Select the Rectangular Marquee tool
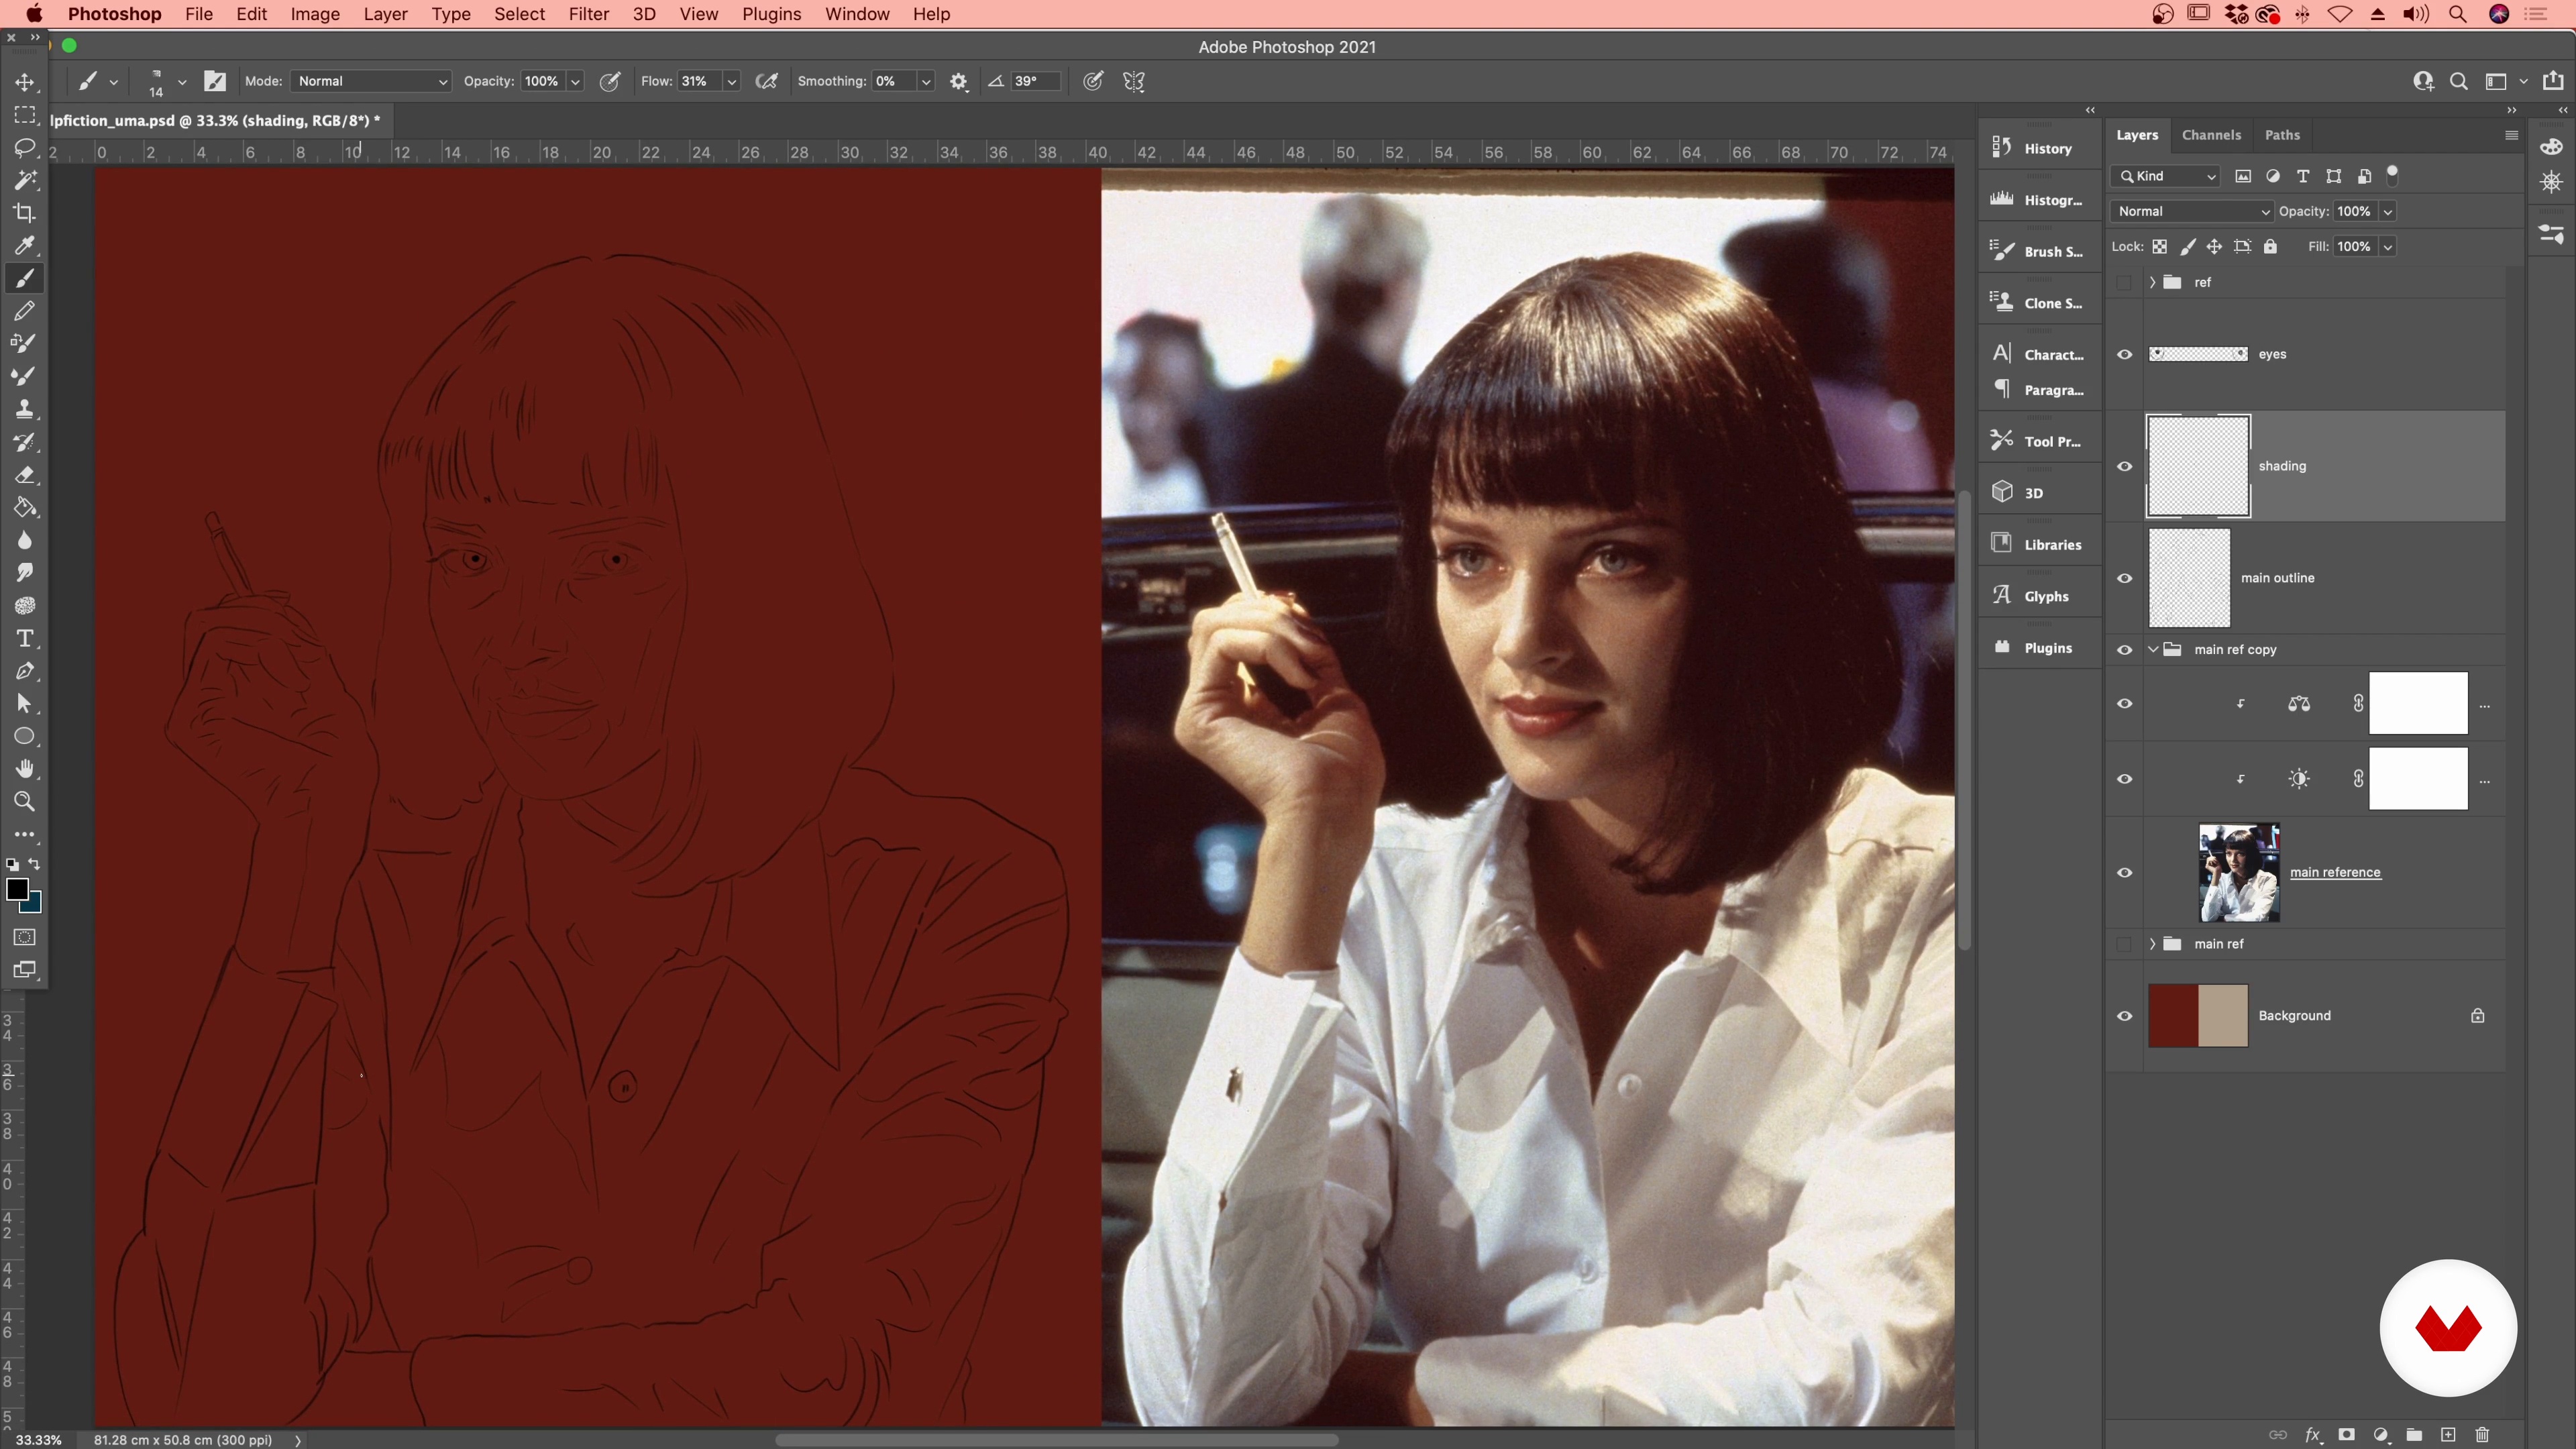Viewport: 2576px width, 1449px height. click(x=25, y=115)
